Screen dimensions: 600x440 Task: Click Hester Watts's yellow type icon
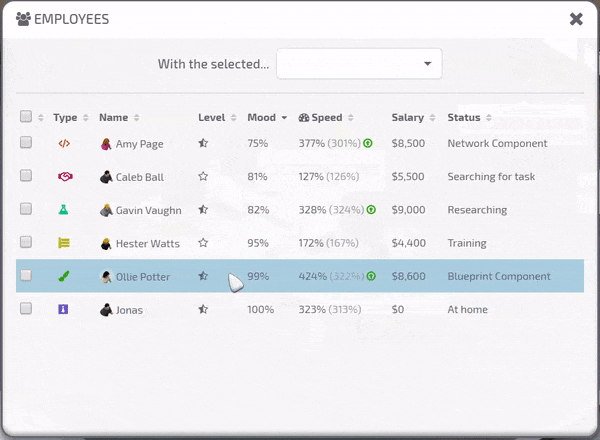coord(64,243)
